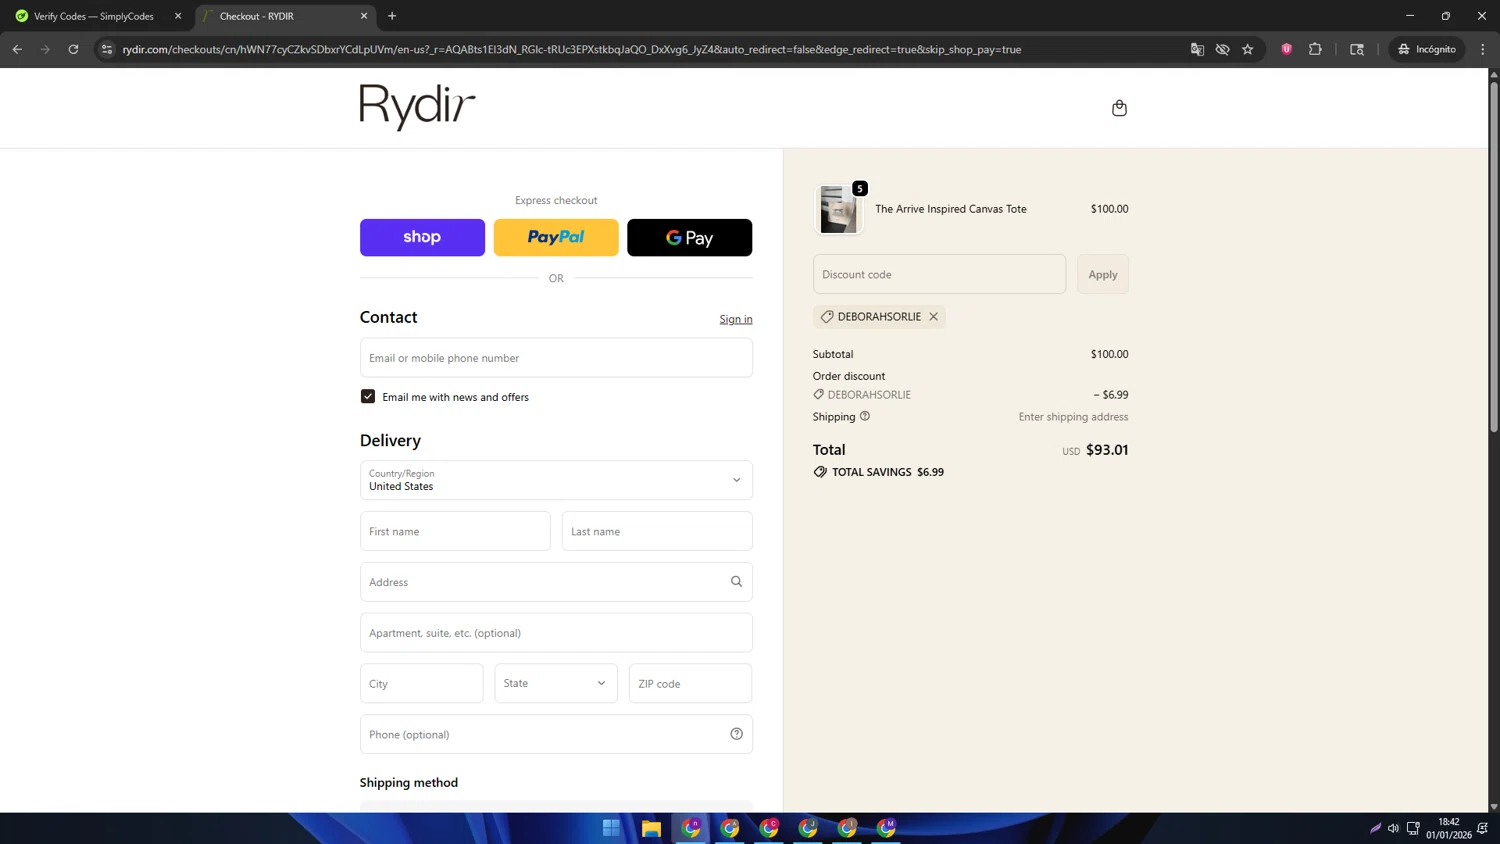
Task: Choose PayPal express checkout
Action: pyautogui.click(x=556, y=237)
